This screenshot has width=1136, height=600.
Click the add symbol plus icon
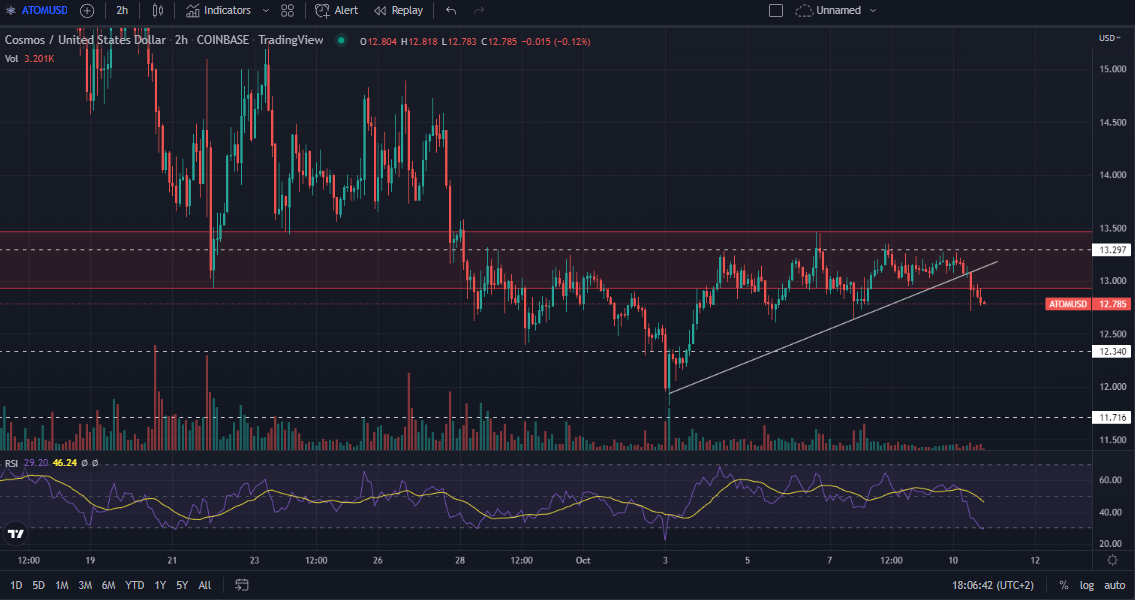pyautogui.click(x=87, y=10)
